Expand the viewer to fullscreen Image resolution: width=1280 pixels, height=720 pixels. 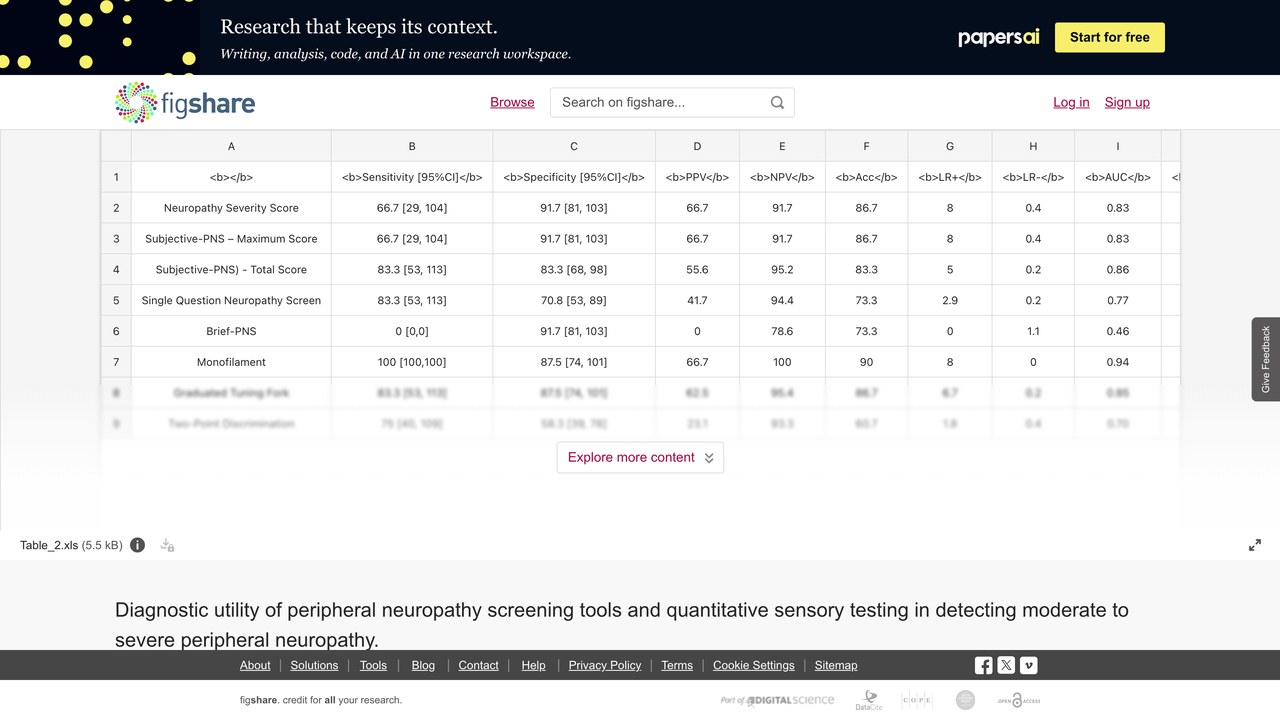click(x=1255, y=545)
